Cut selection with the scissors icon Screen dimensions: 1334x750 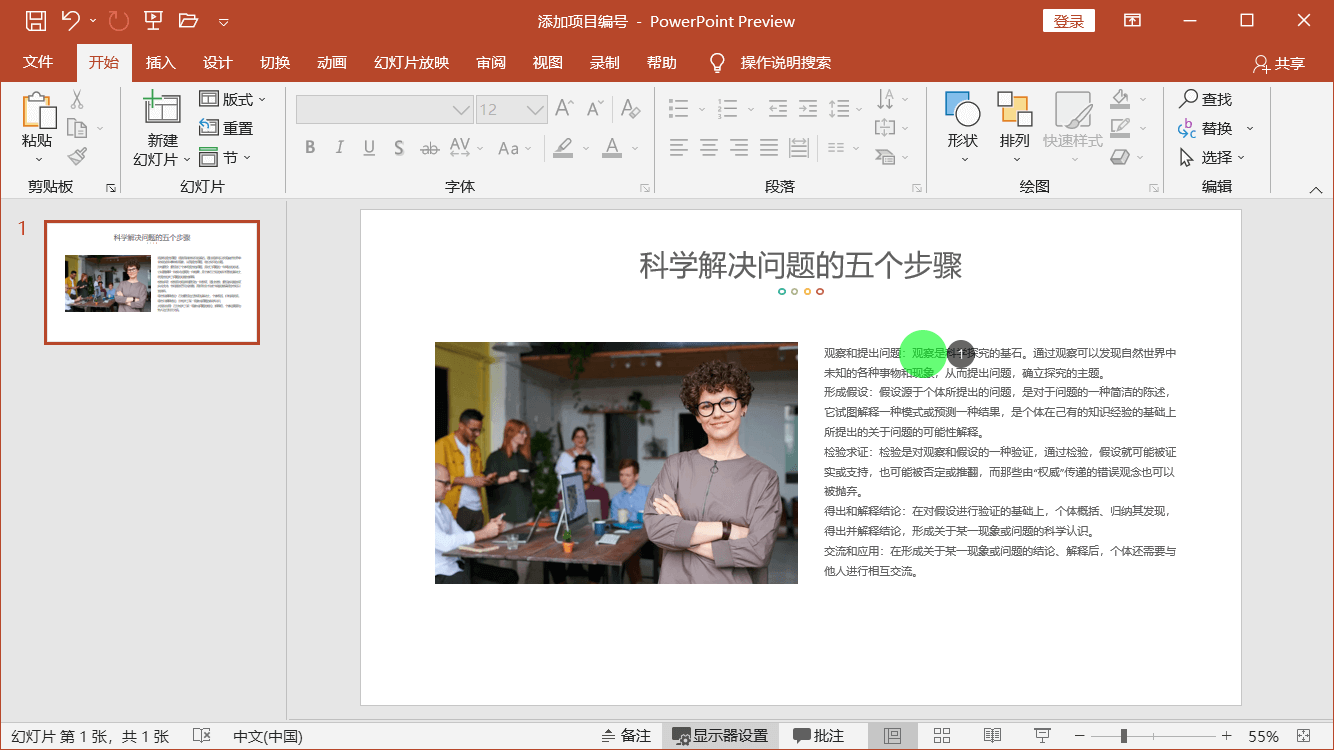coord(77,99)
